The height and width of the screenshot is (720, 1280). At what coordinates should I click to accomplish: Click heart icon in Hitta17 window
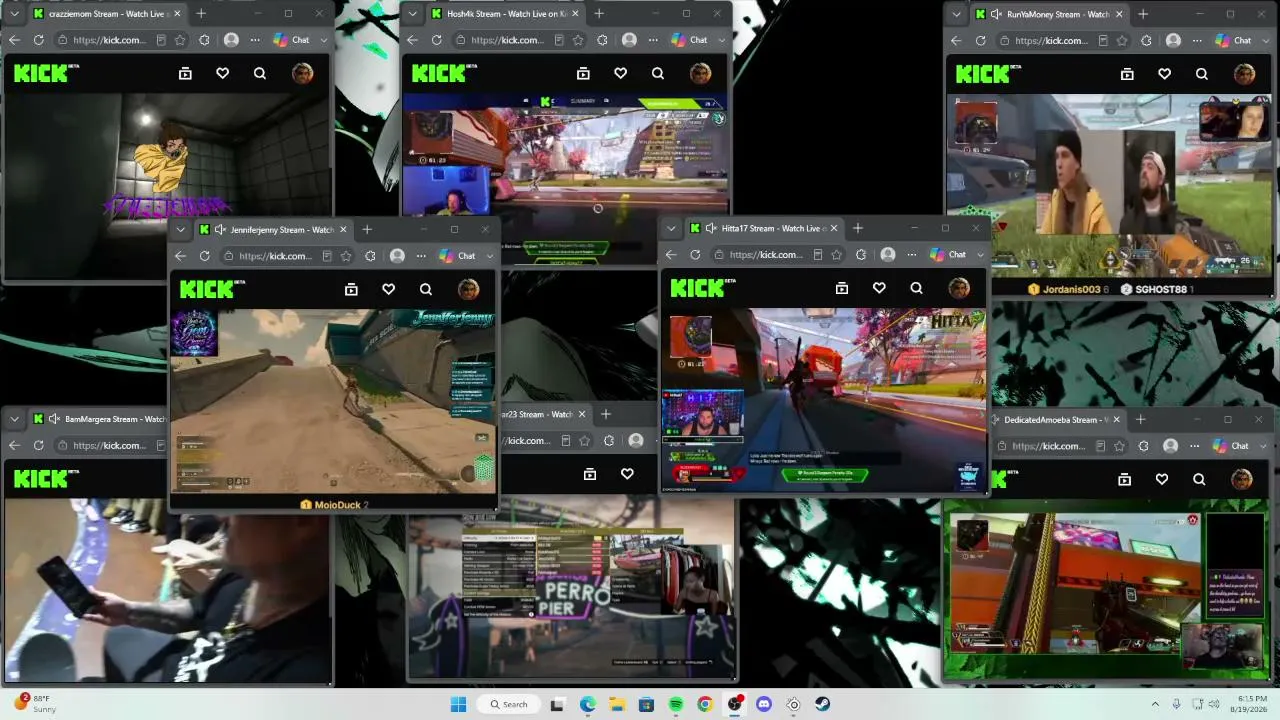(x=879, y=288)
